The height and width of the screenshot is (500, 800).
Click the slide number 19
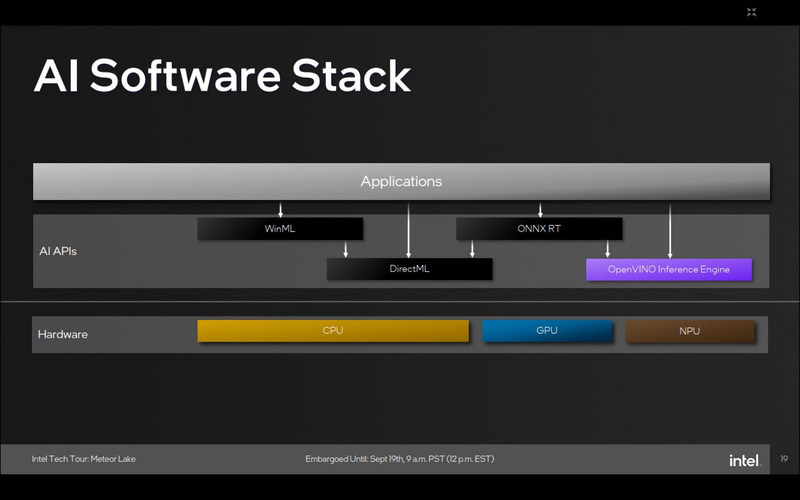[x=784, y=459]
